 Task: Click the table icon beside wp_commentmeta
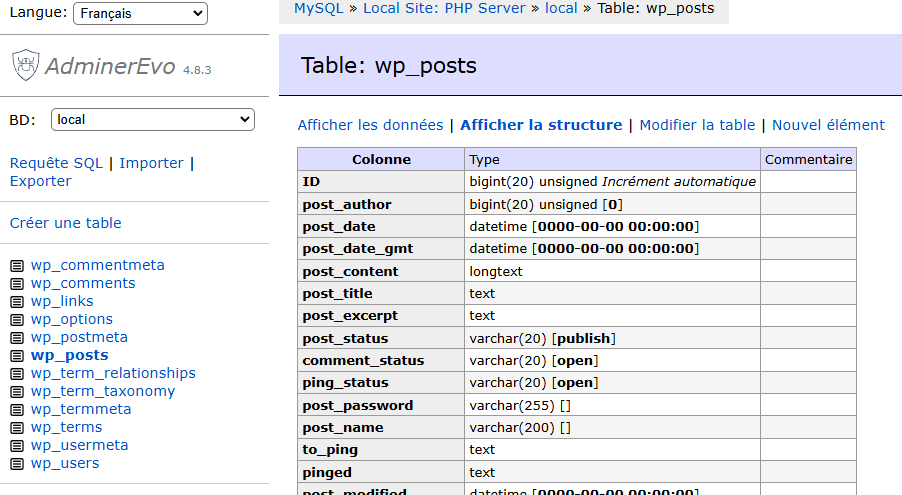(x=17, y=266)
